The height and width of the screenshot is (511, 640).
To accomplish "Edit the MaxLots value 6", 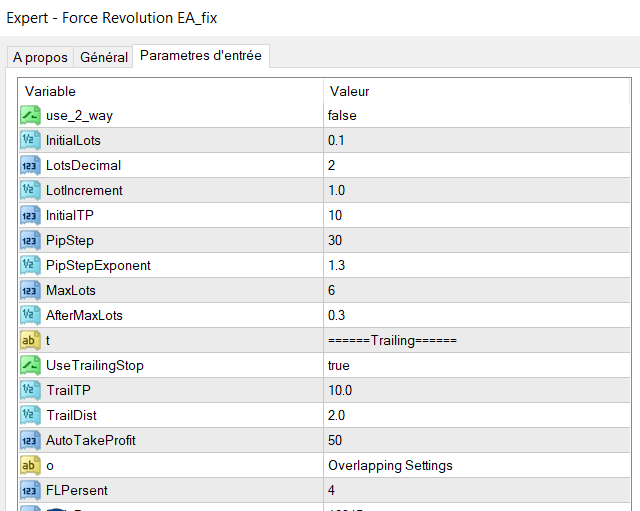I will tap(332, 290).
